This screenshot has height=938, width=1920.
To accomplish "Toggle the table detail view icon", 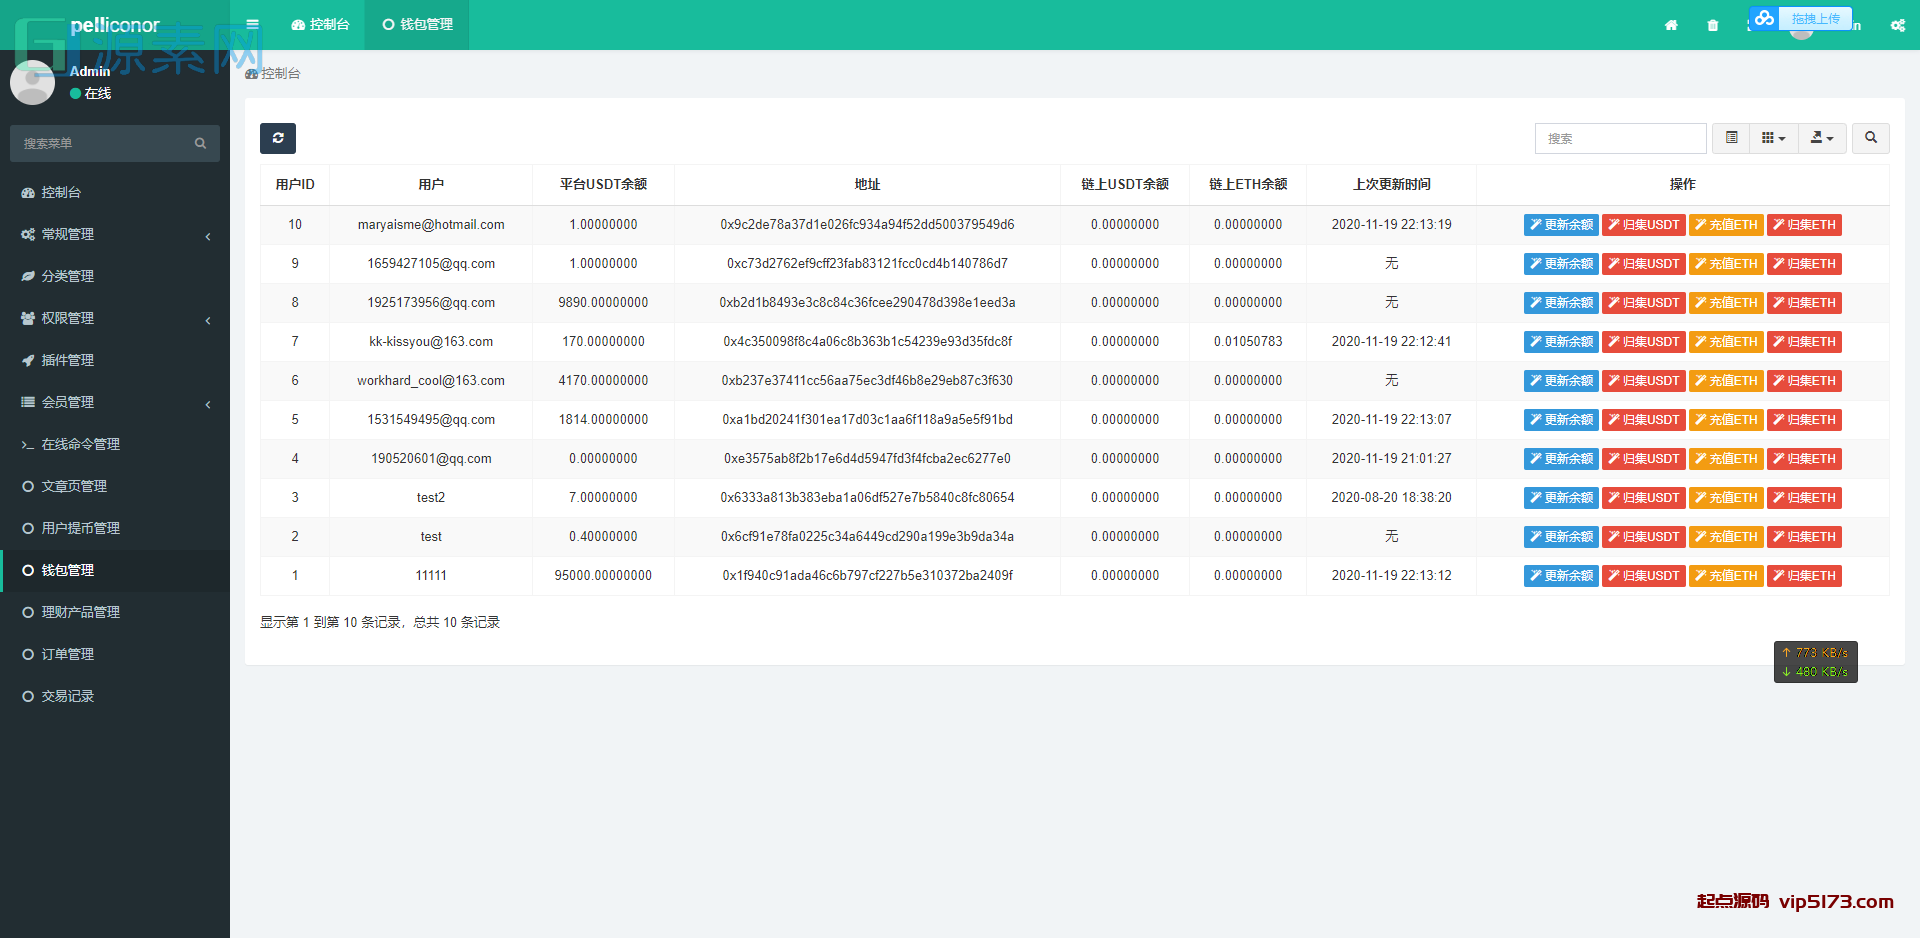I will [1731, 138].
